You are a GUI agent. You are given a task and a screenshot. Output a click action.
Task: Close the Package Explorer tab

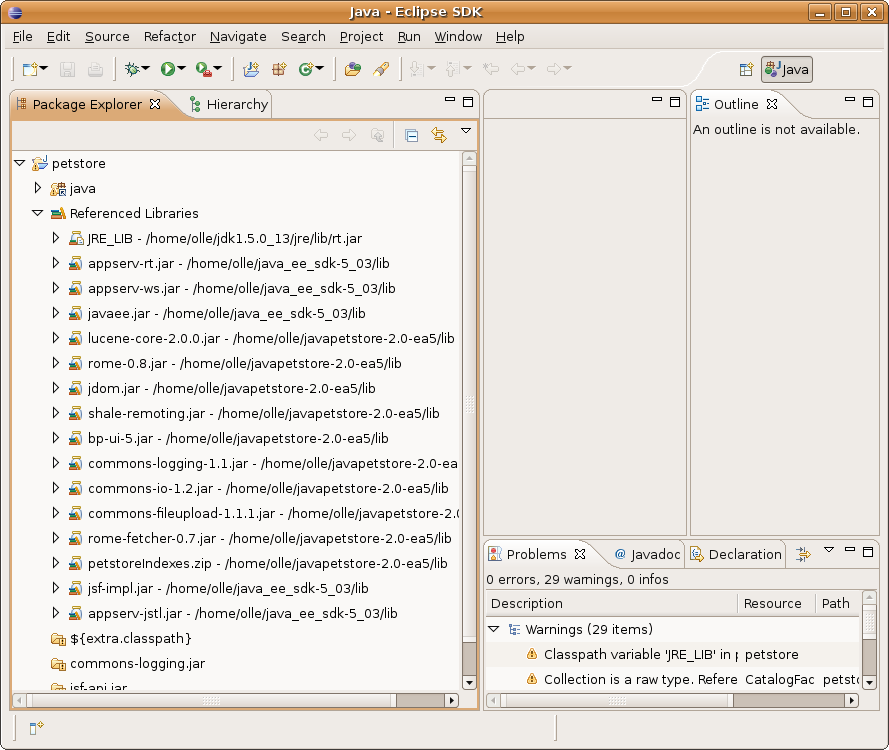point(155,104)
